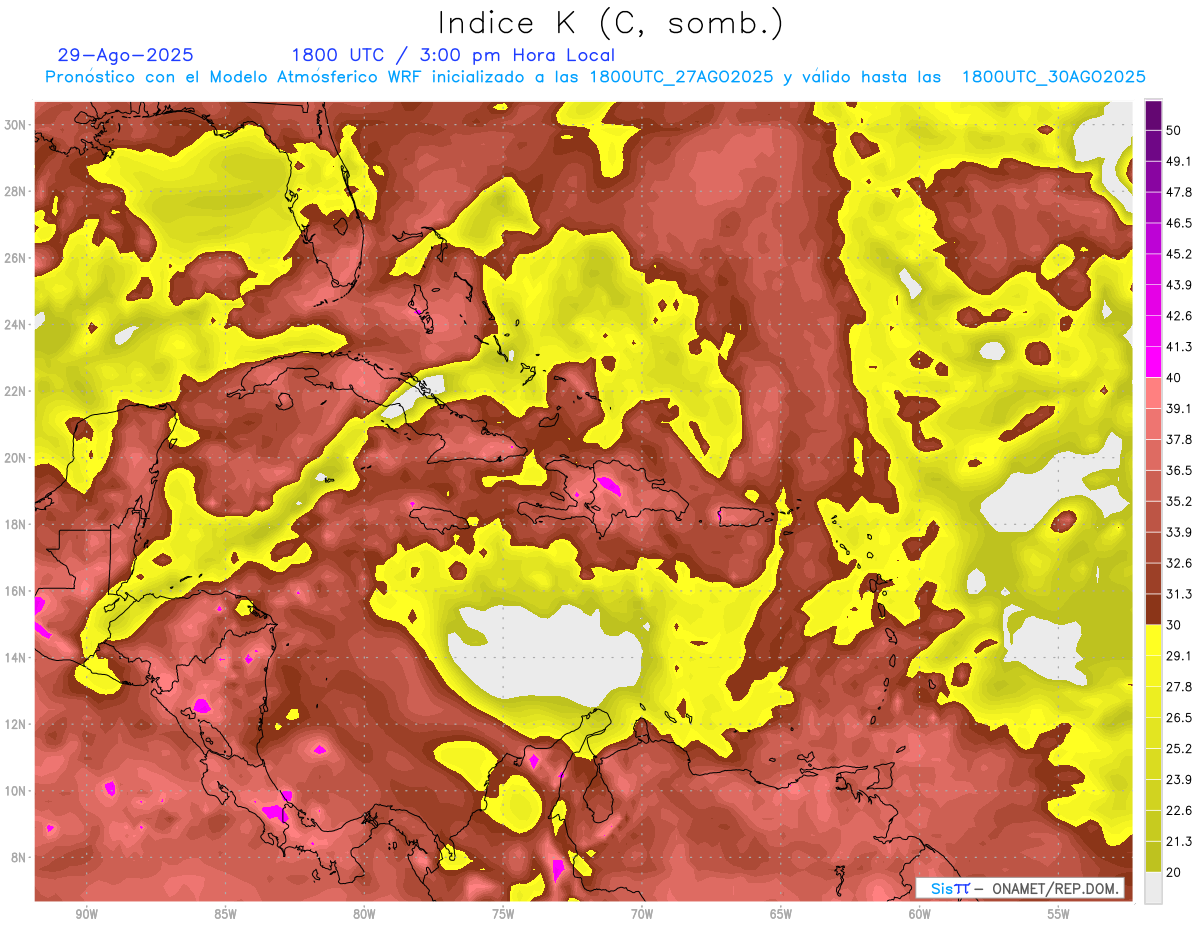Click the colorbar value "31.3"
Screen dimensions: 1200x927
point(1179,594)
